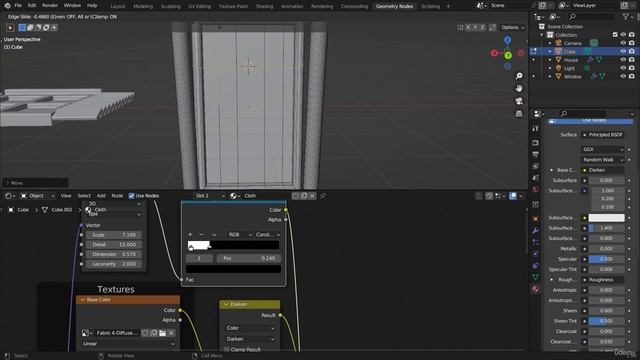Open the RGB color mode dropdown in ColorRamp
This screenshot has height=360, width=640.
pyautogui.click(x=240, y=235)
